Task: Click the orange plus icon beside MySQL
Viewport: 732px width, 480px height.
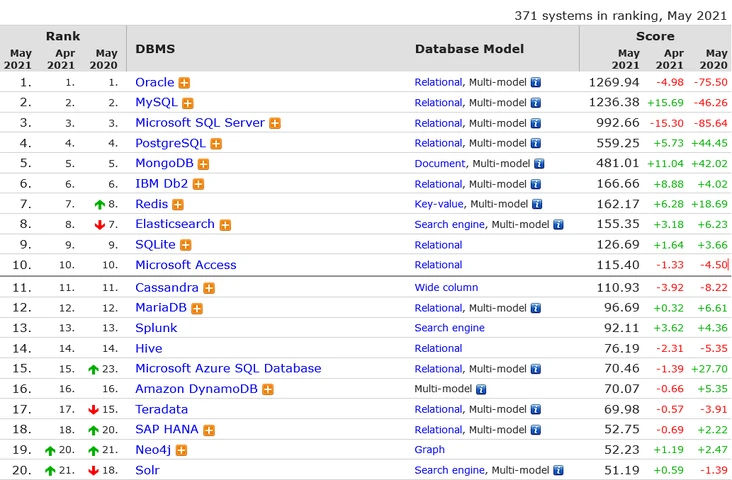Action: (x=188, y=103)
